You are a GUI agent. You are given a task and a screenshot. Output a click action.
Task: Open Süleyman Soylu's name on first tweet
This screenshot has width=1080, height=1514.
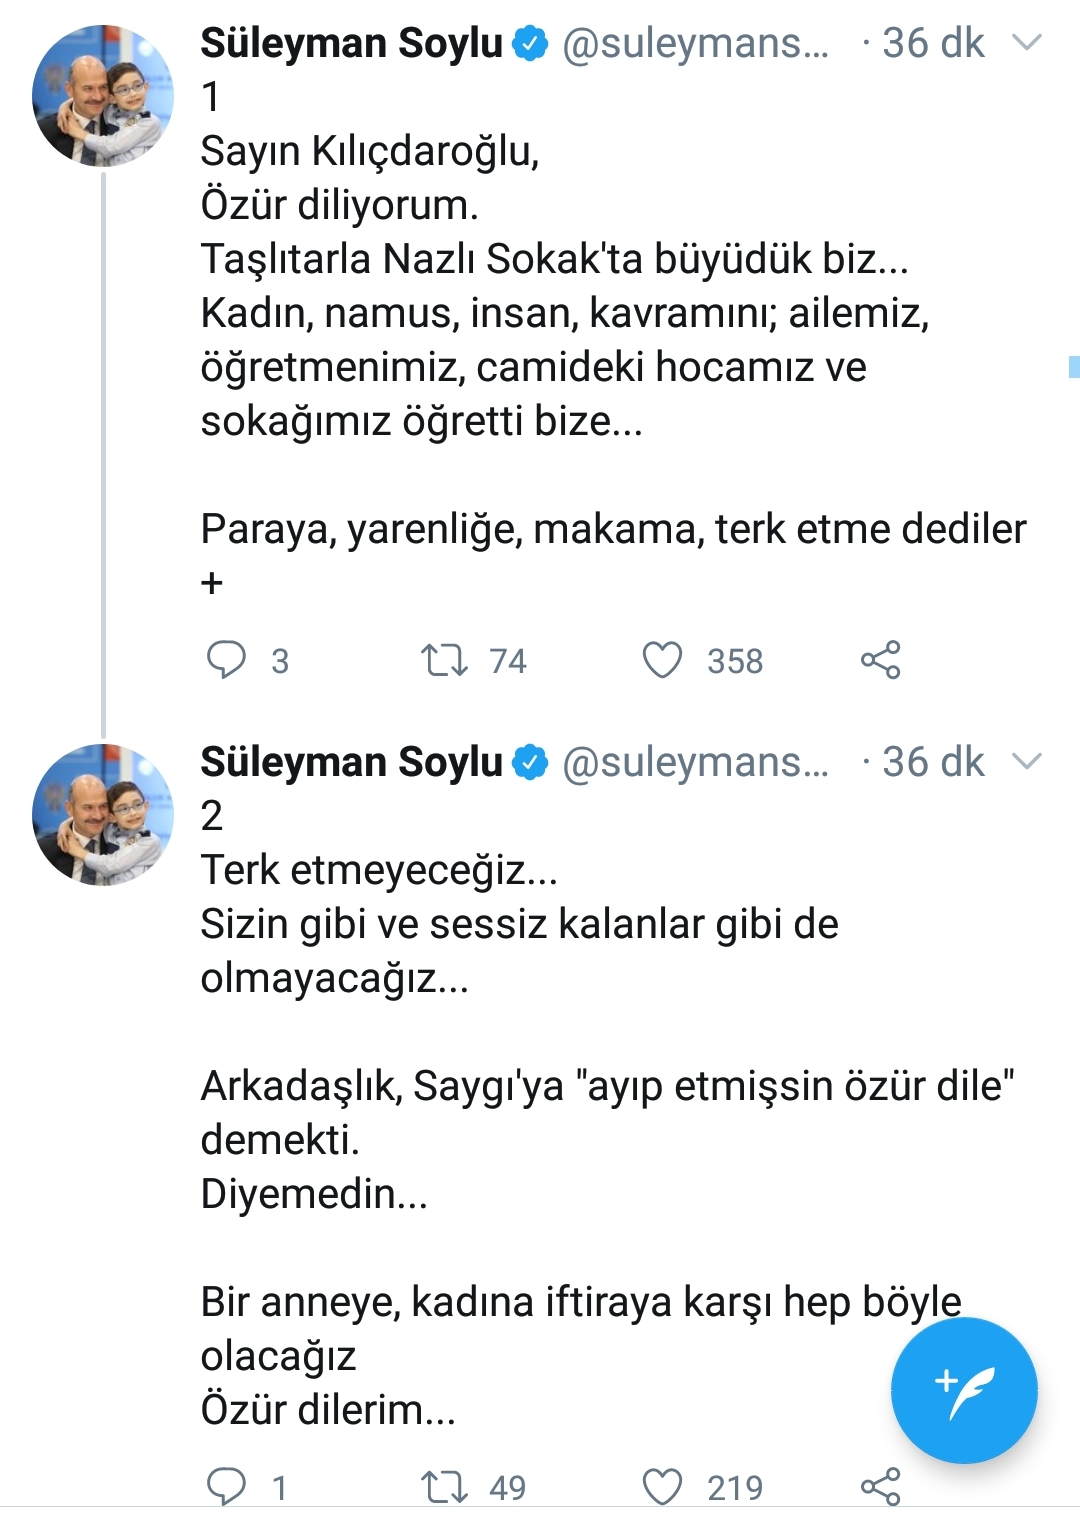[x=351, y=44]
